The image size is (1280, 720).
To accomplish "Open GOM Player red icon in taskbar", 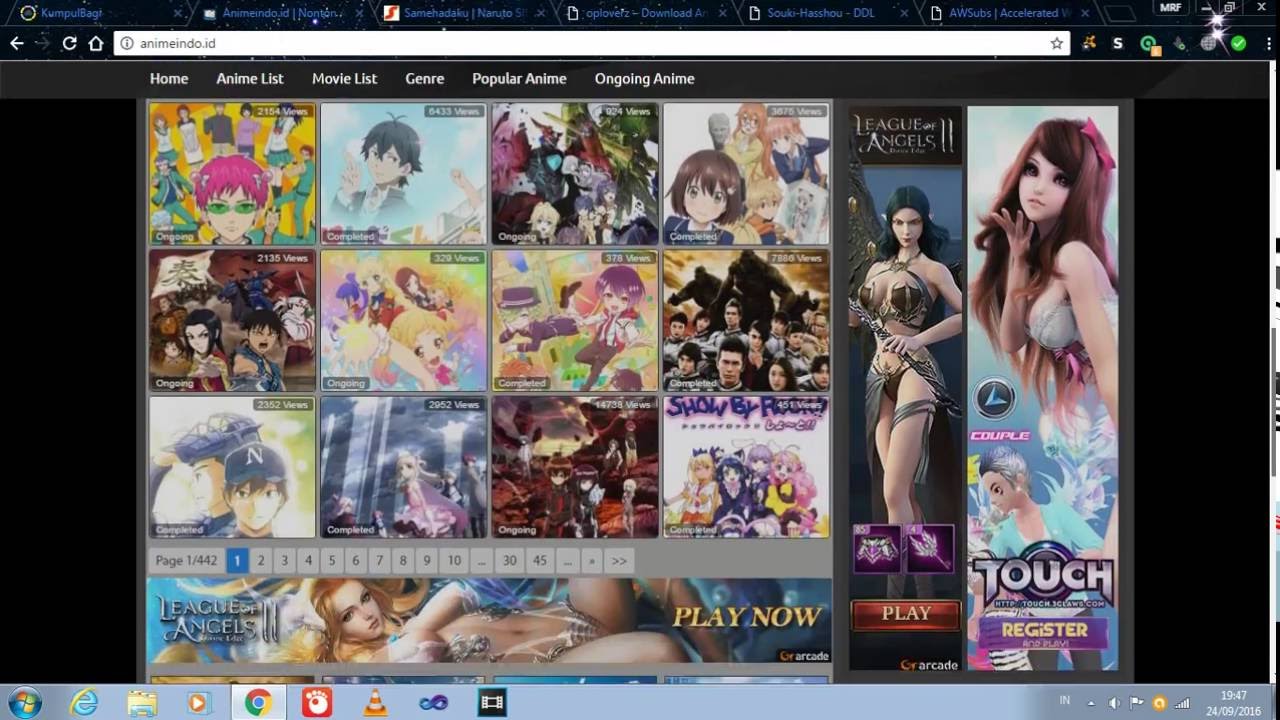I will pyautogui.click(x=317, y=702).
